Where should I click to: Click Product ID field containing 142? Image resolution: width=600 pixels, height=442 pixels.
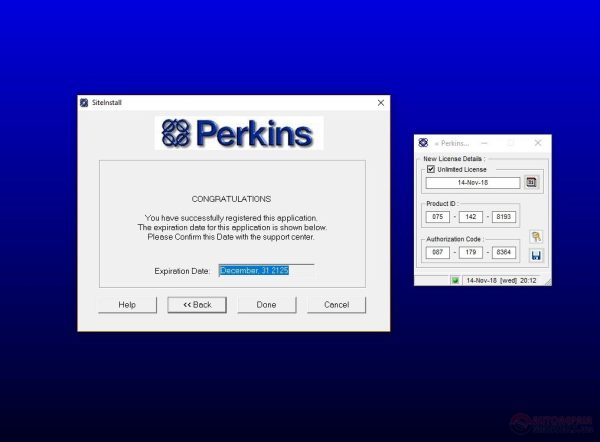click(x=471, y=217)
